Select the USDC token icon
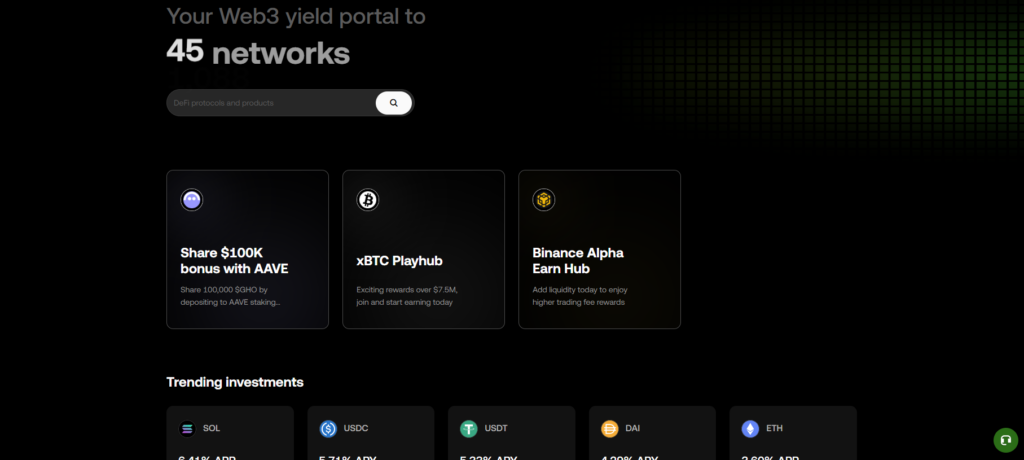1024x460 pixels. (x=328, y=429)
